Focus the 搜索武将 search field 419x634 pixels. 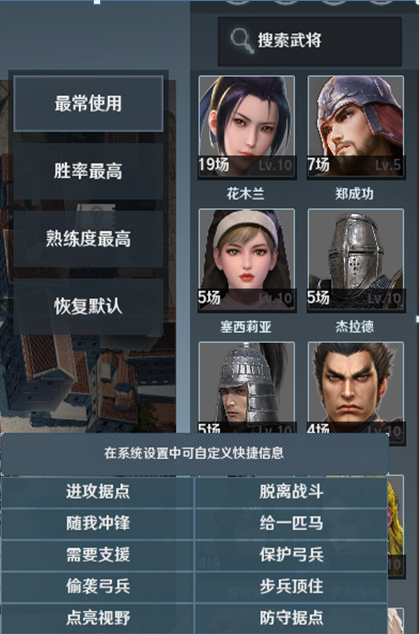(310, 41)
